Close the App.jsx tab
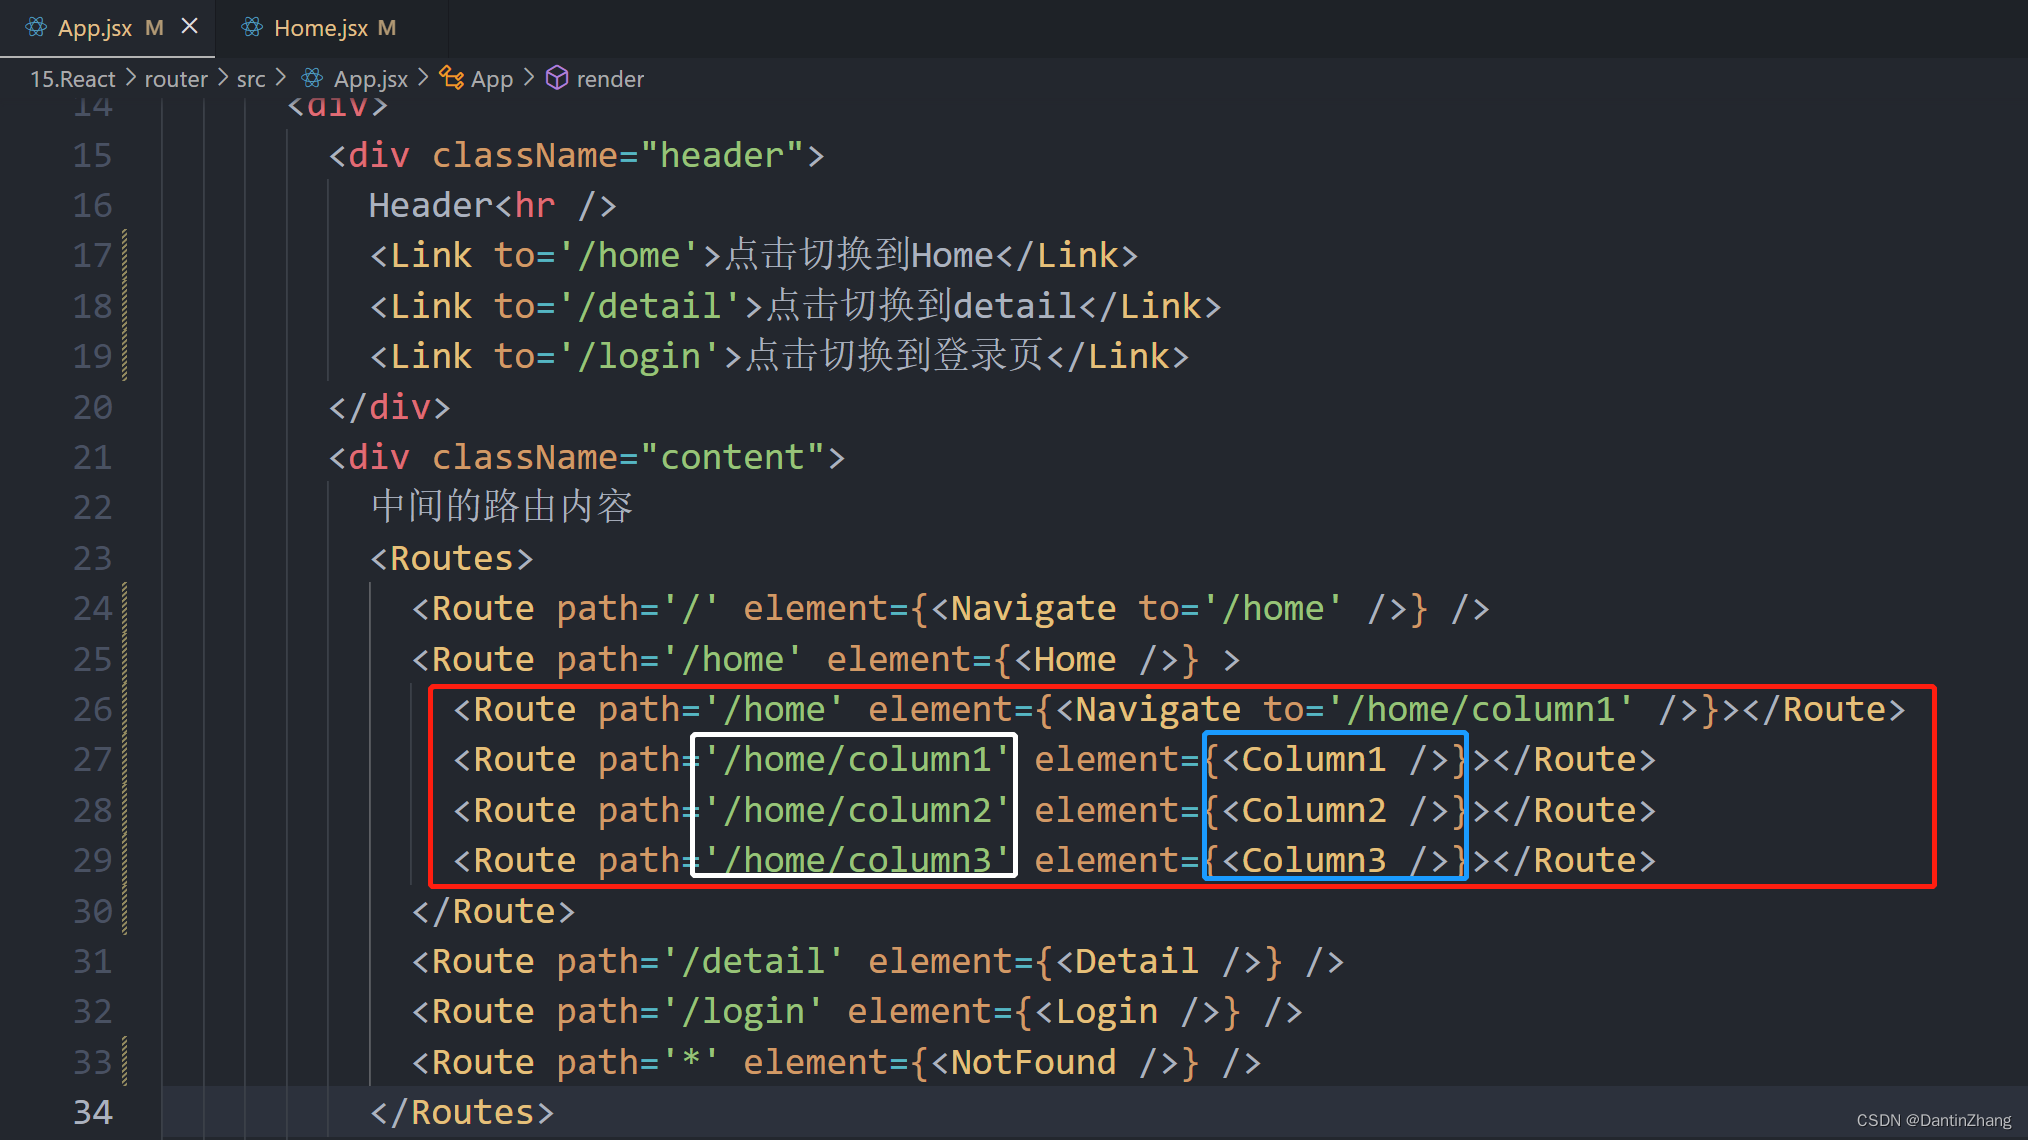This screenshot has height=1140, width=2028. tap(189, 27)
